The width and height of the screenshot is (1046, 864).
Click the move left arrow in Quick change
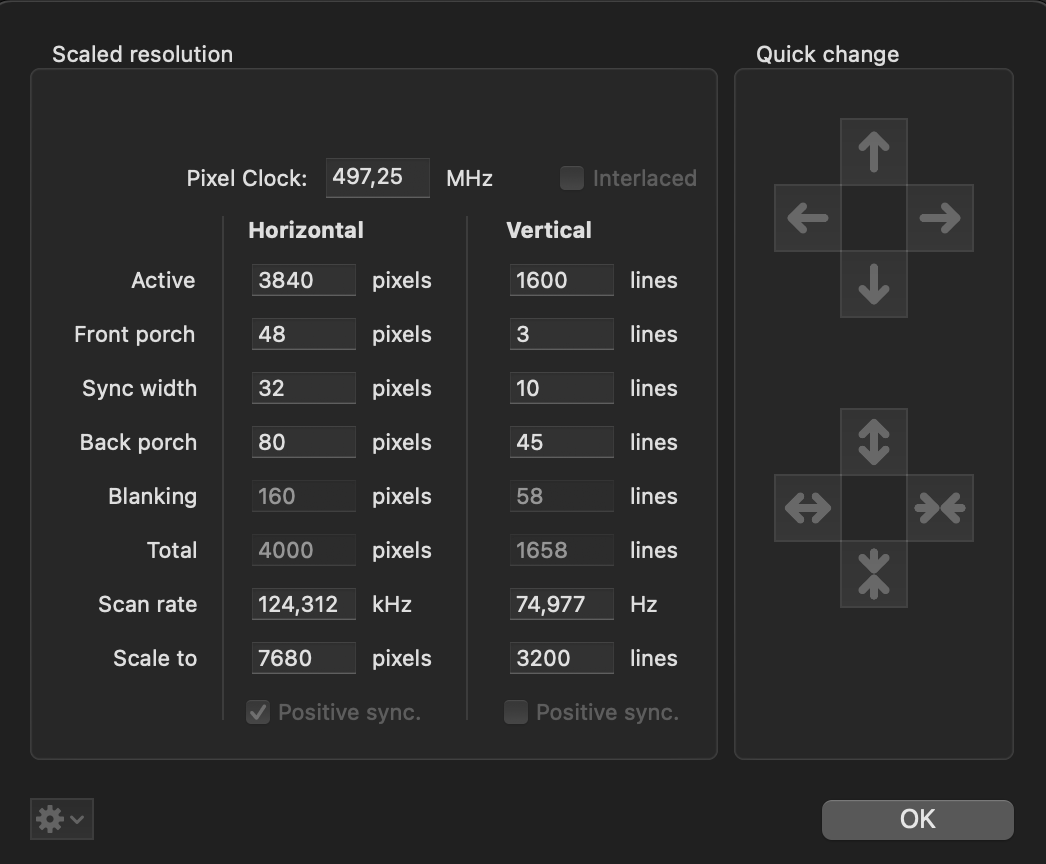(808, 218)
